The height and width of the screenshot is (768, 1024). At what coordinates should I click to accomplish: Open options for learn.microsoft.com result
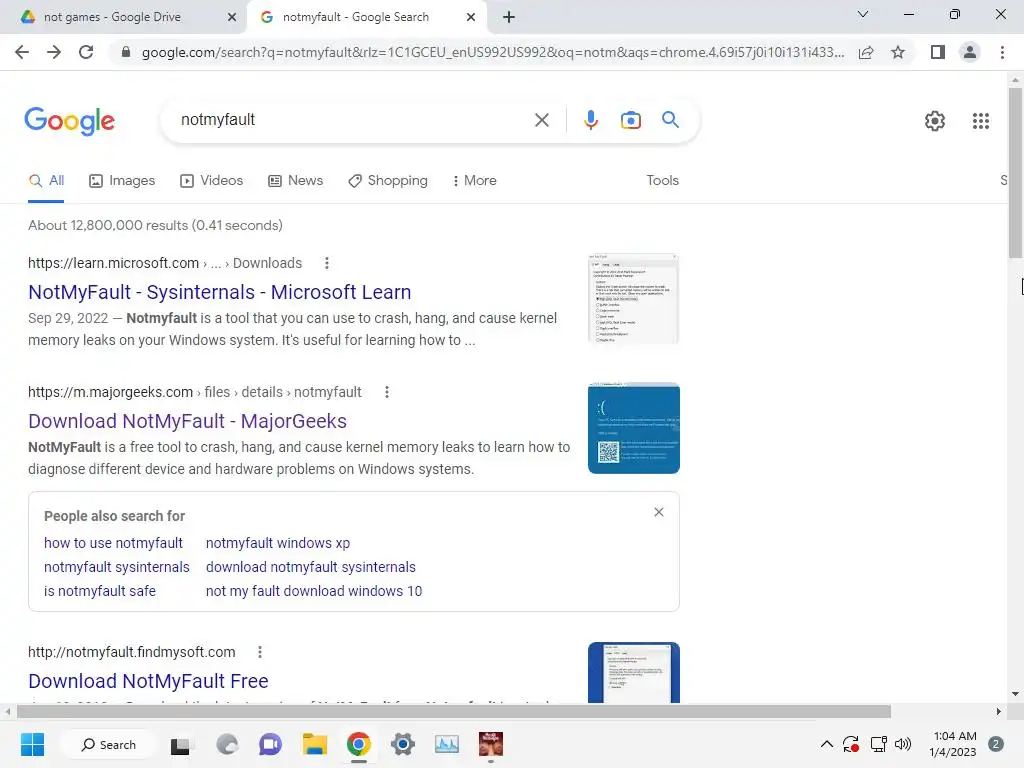[x=327, y=263]
